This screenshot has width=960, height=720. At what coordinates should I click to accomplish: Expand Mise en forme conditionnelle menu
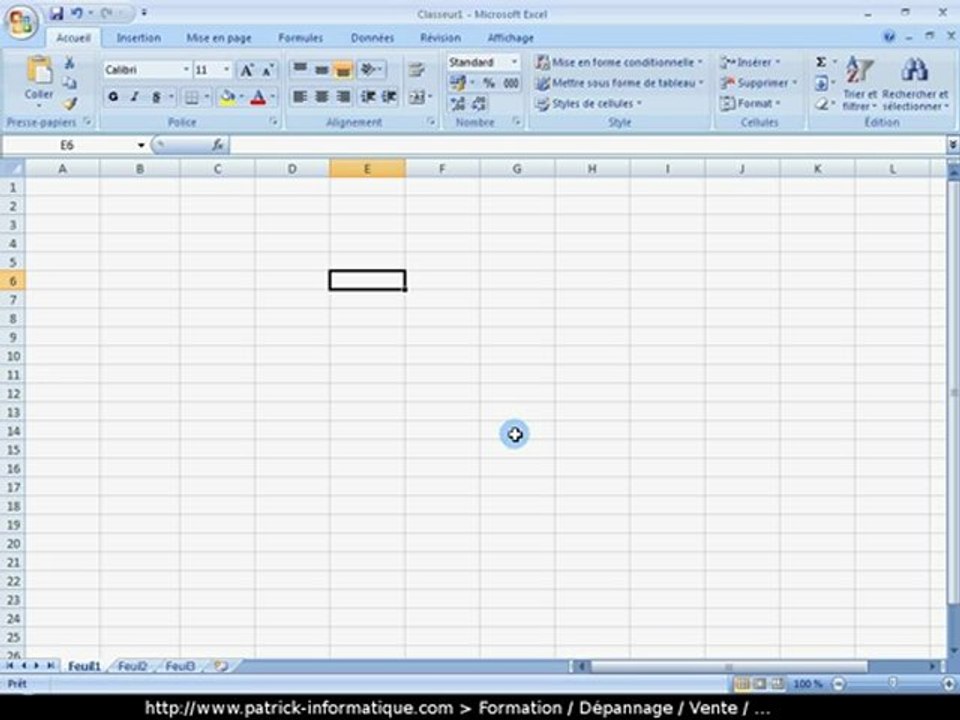[619, 62]
